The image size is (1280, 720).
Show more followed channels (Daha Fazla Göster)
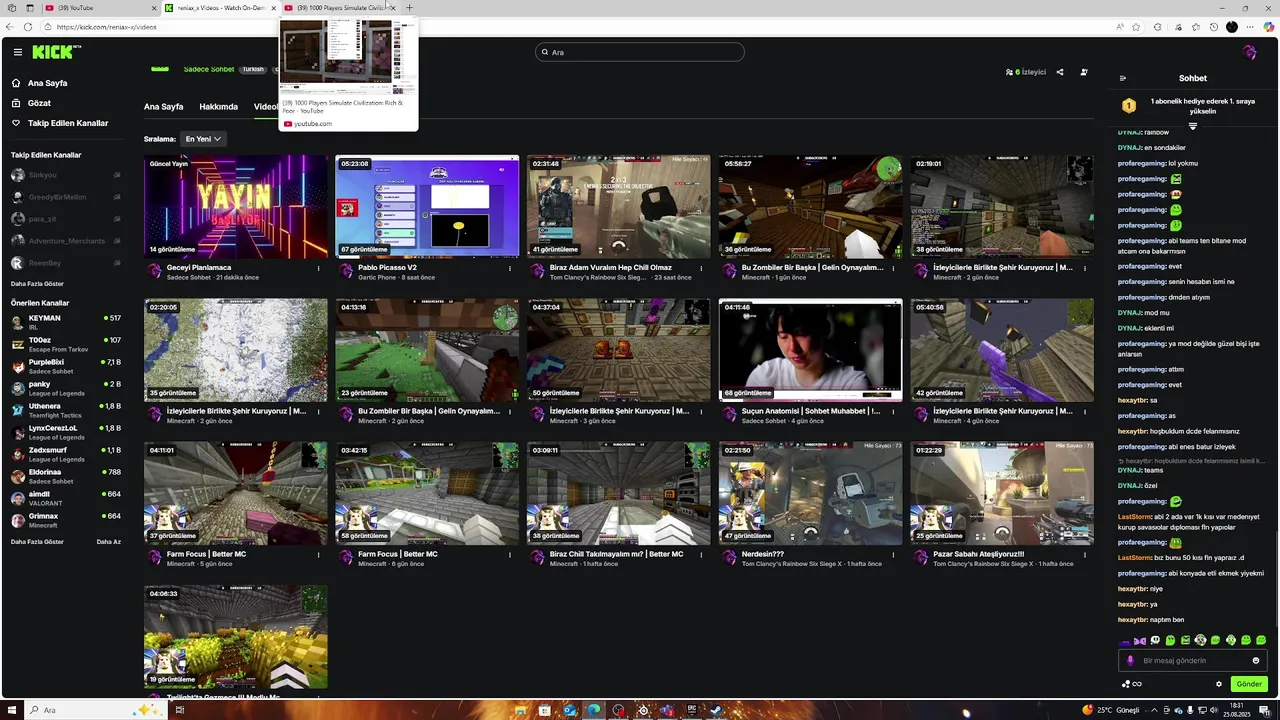pos(37,284)
